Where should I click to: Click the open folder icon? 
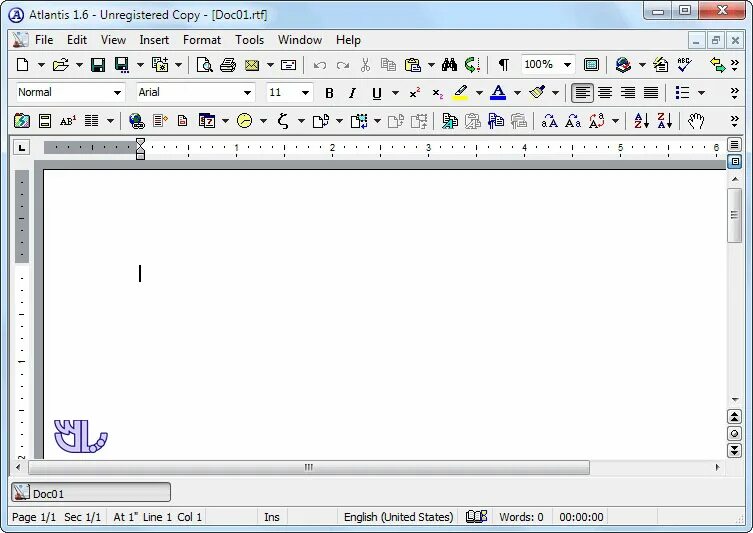click(61, 64)
